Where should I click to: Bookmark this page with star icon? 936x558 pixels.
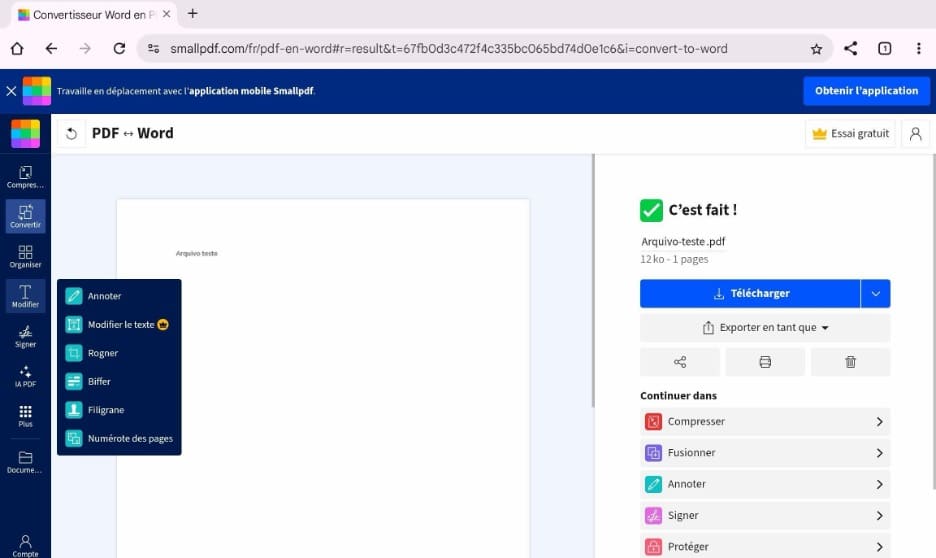click(x=816, y=49)
